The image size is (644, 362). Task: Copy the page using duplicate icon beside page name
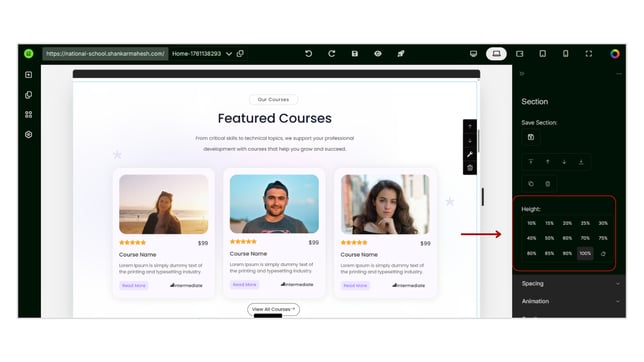pyautogui.click(x=240, y=53)
